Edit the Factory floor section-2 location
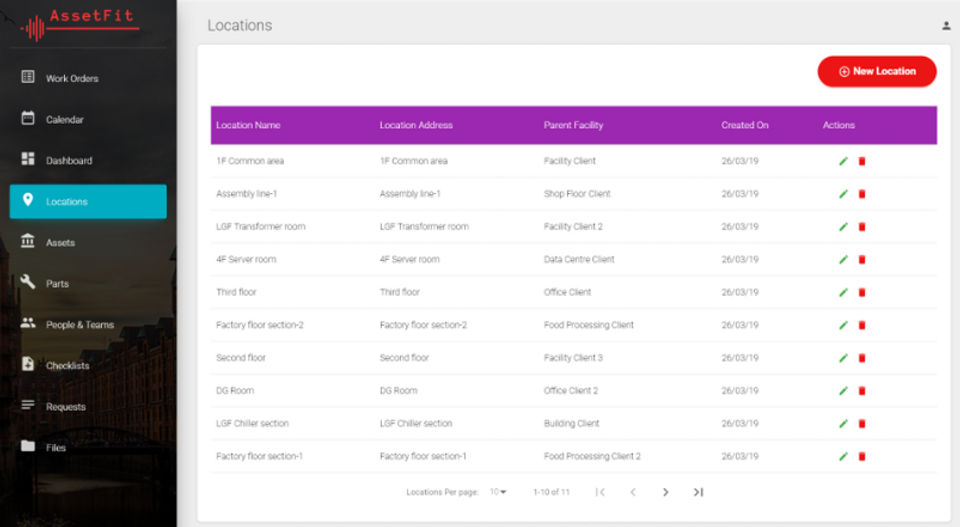The width and height of the screenshot is (960, 527). click(843, 325)
